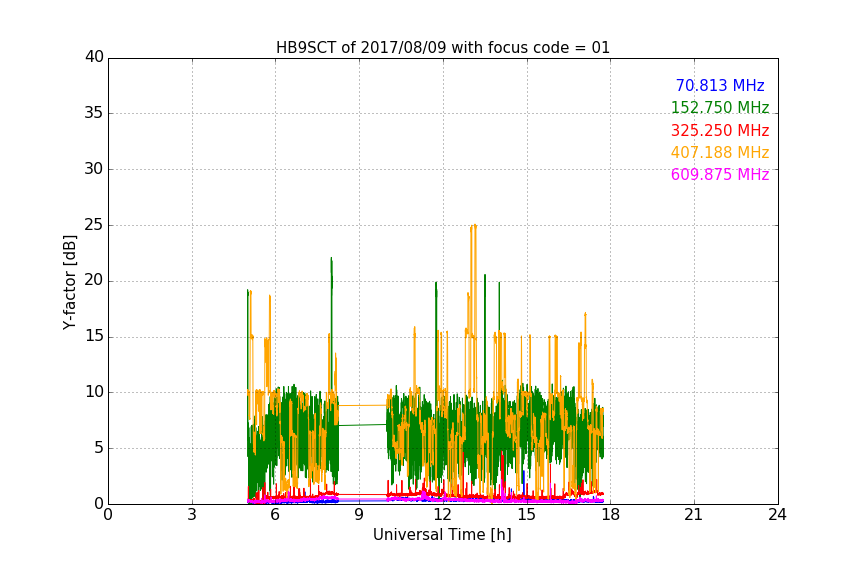
Task: Click y-axis tick label 25
Action: (94, 225)
